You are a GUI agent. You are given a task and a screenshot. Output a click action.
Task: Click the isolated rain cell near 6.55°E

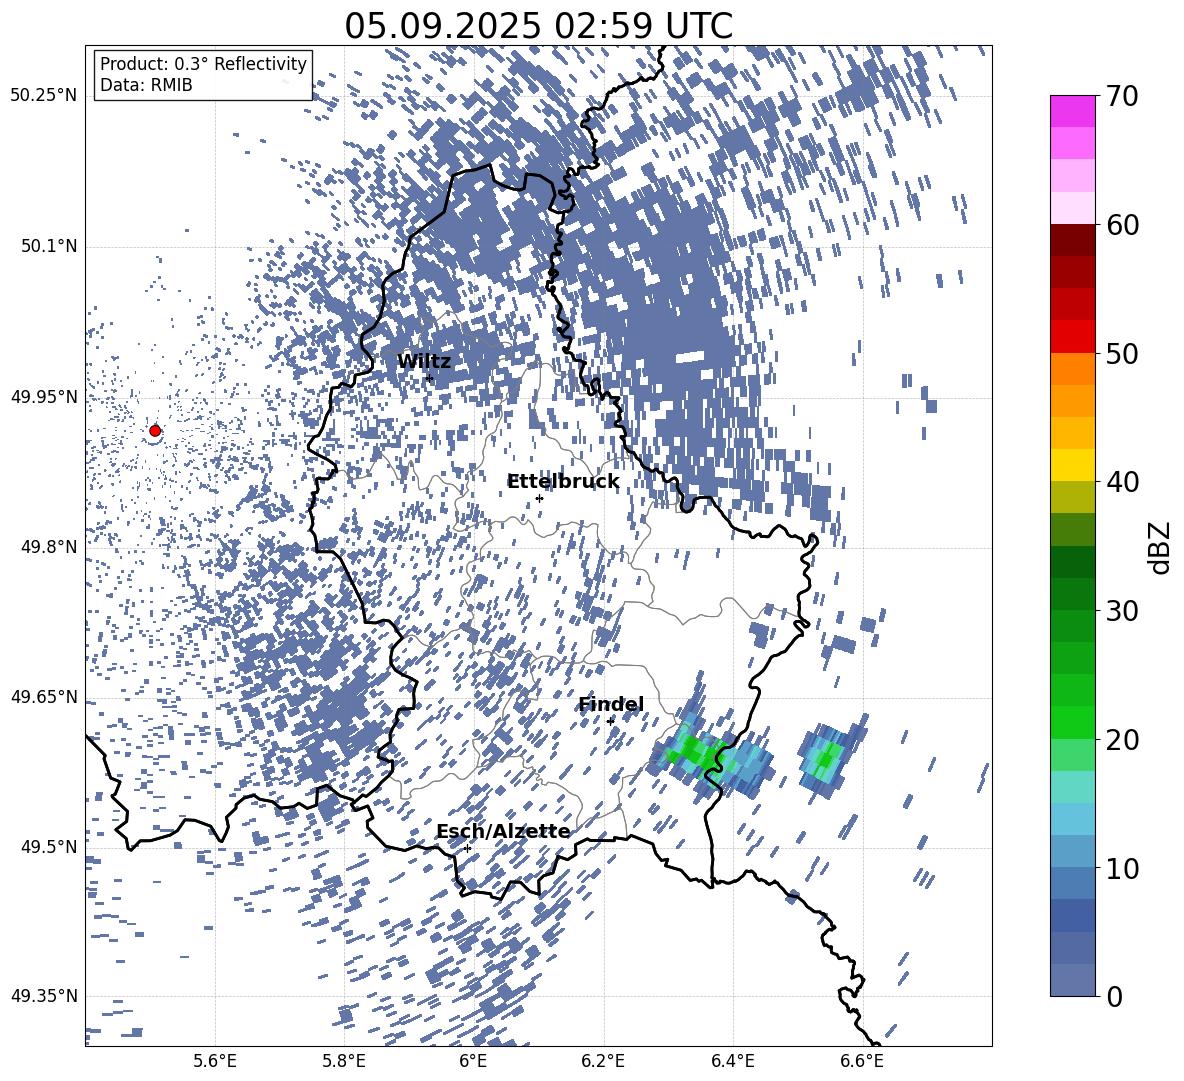(x=828, y=758)
